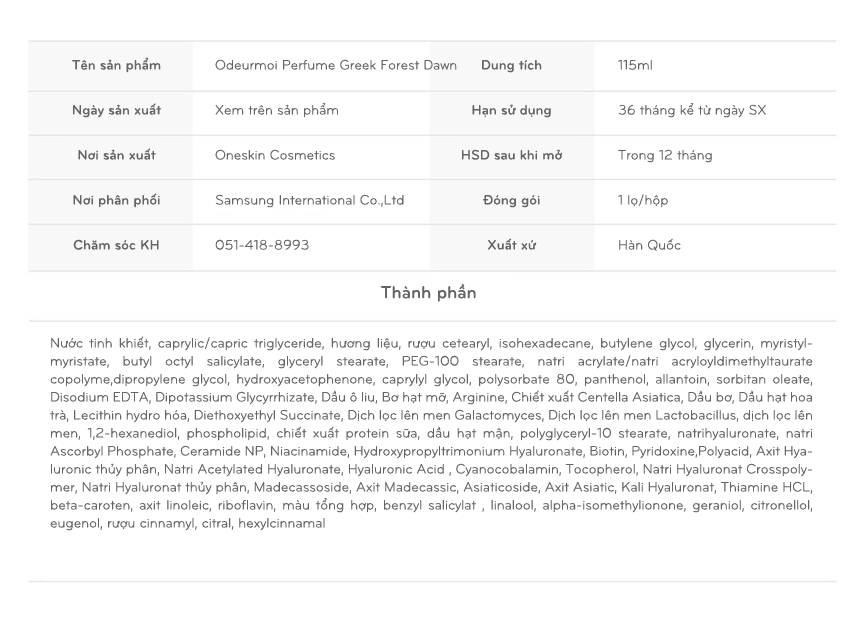Select the 'Hạn sử dụng' label cell
This screenshot has width=860, height=621.
point(511,111)
